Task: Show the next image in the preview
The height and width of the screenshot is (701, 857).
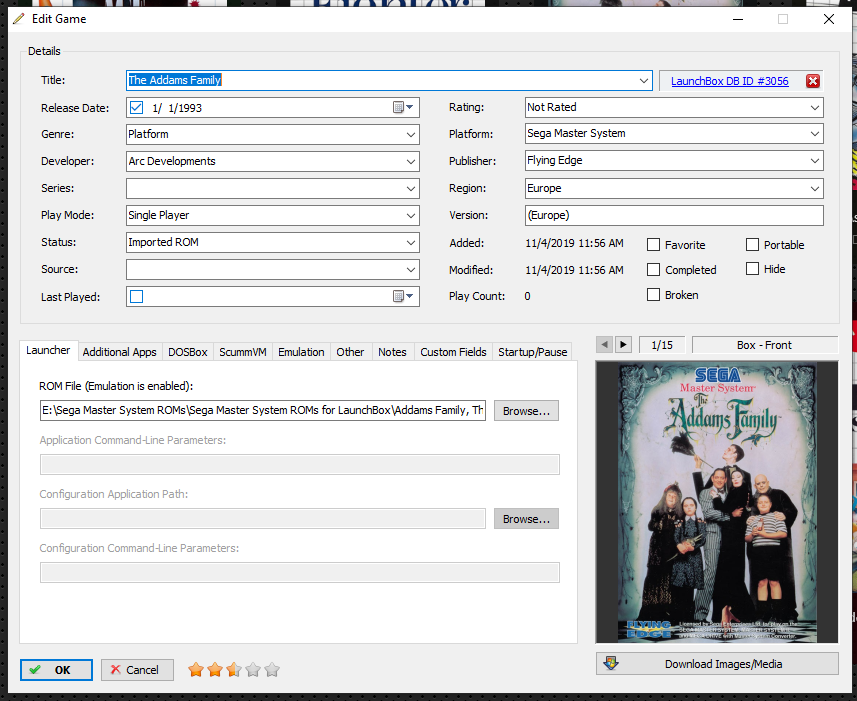Action: coord(623,345)
